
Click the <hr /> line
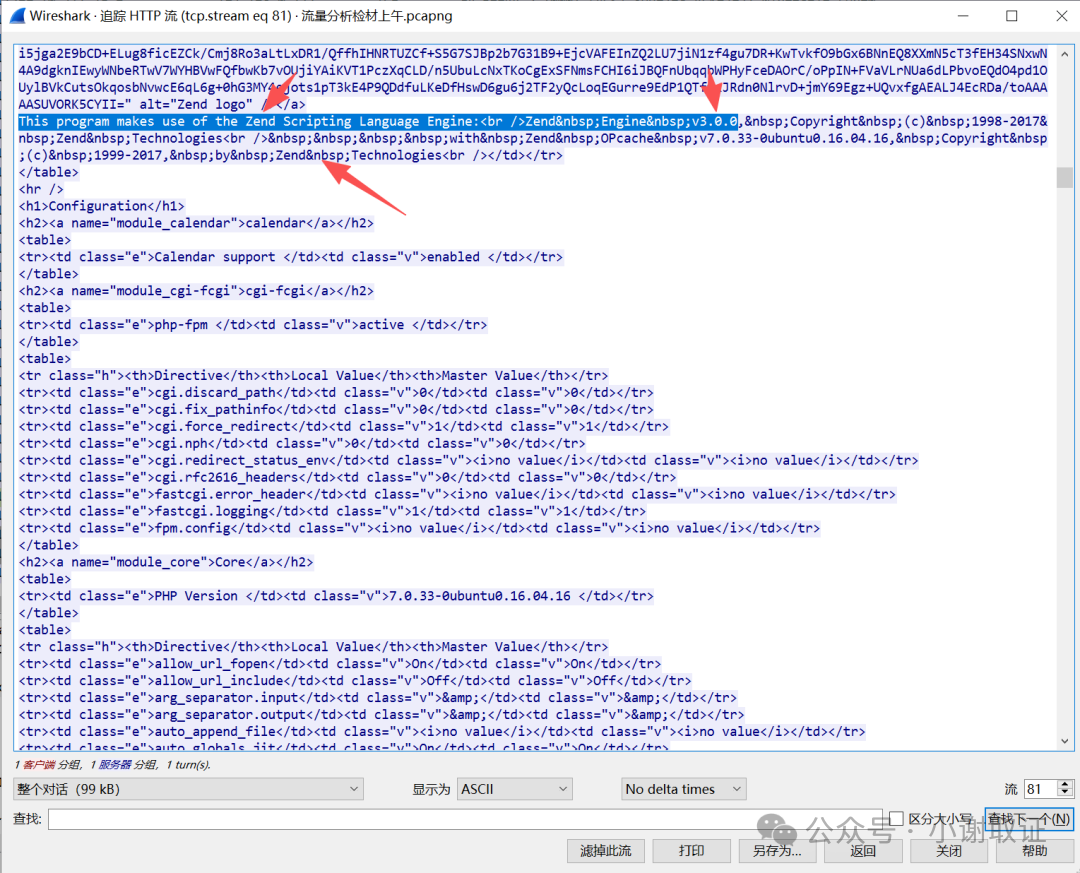[x=41, y=189]
